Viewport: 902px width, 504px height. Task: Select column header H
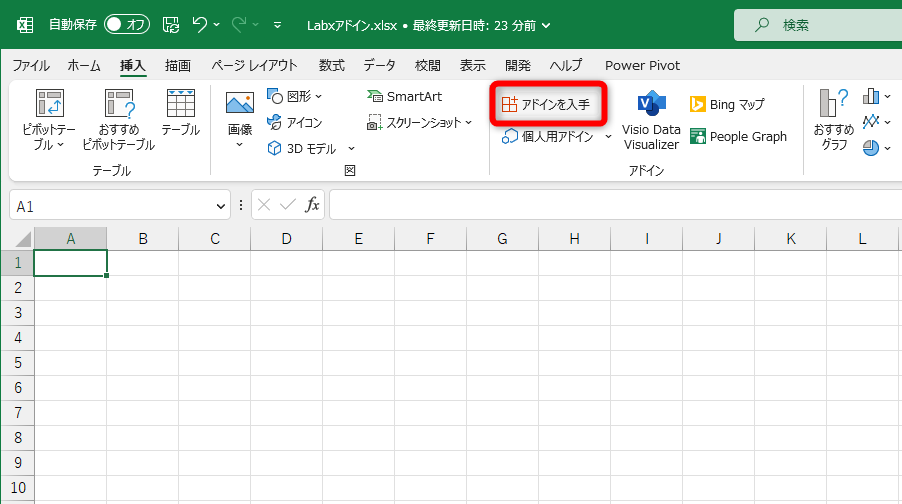[574, 239]
